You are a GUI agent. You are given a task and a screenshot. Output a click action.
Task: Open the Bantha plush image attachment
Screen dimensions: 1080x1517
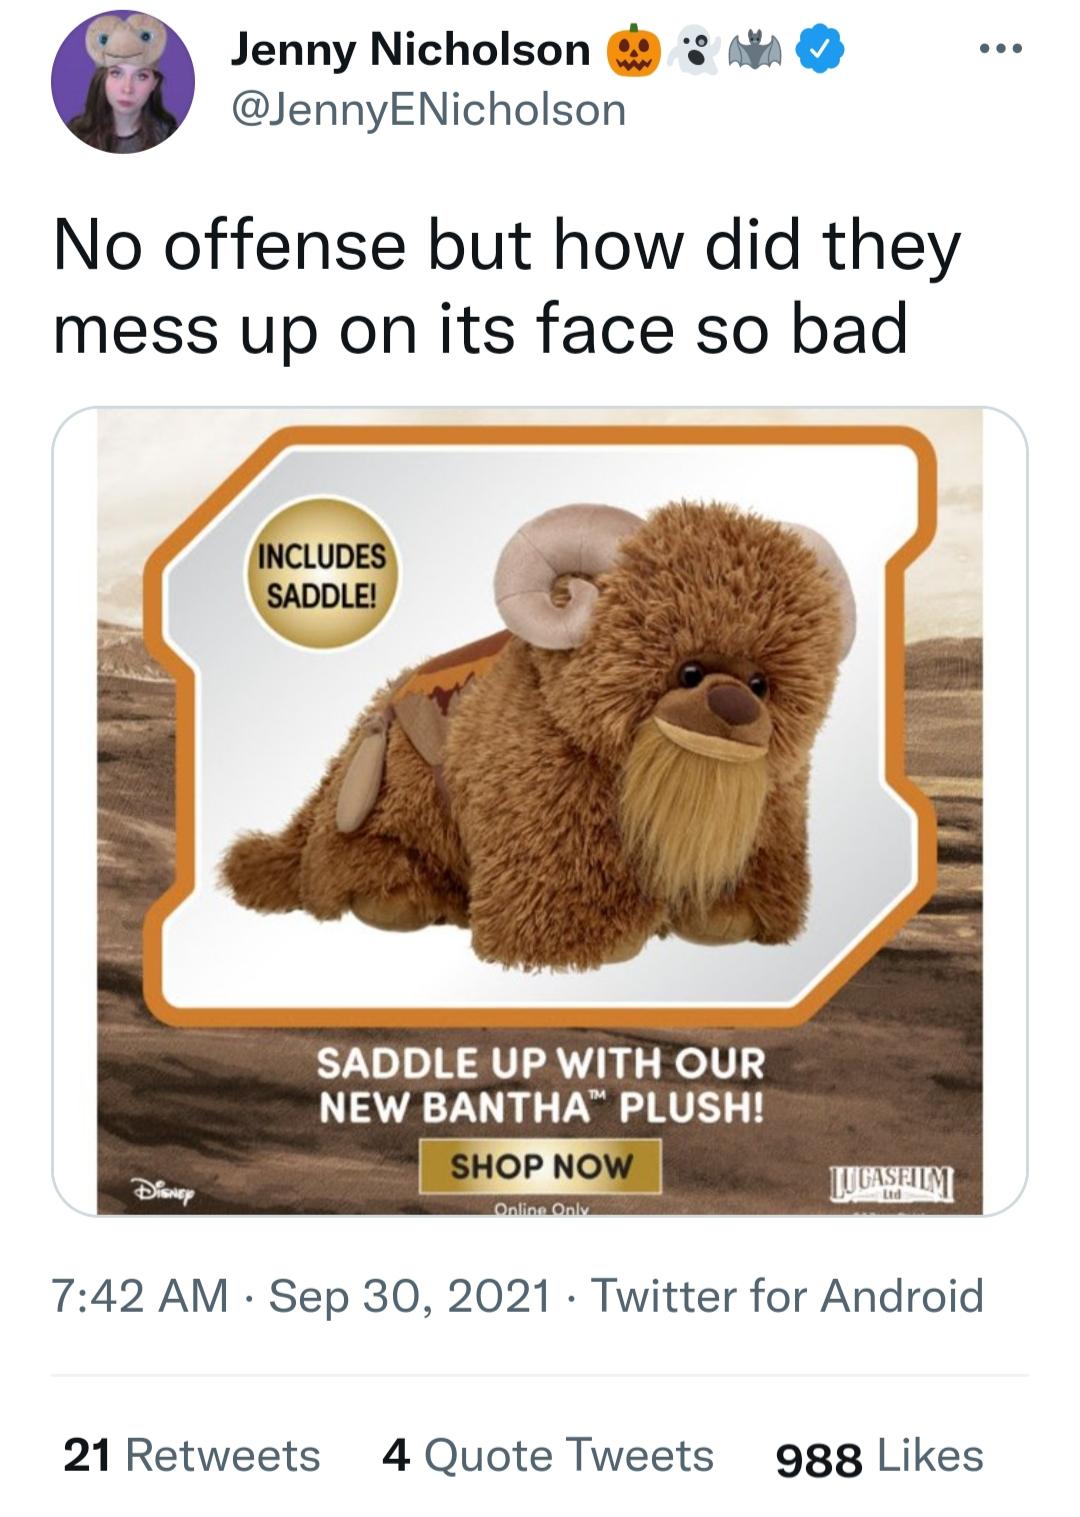[x=540, y=811]
